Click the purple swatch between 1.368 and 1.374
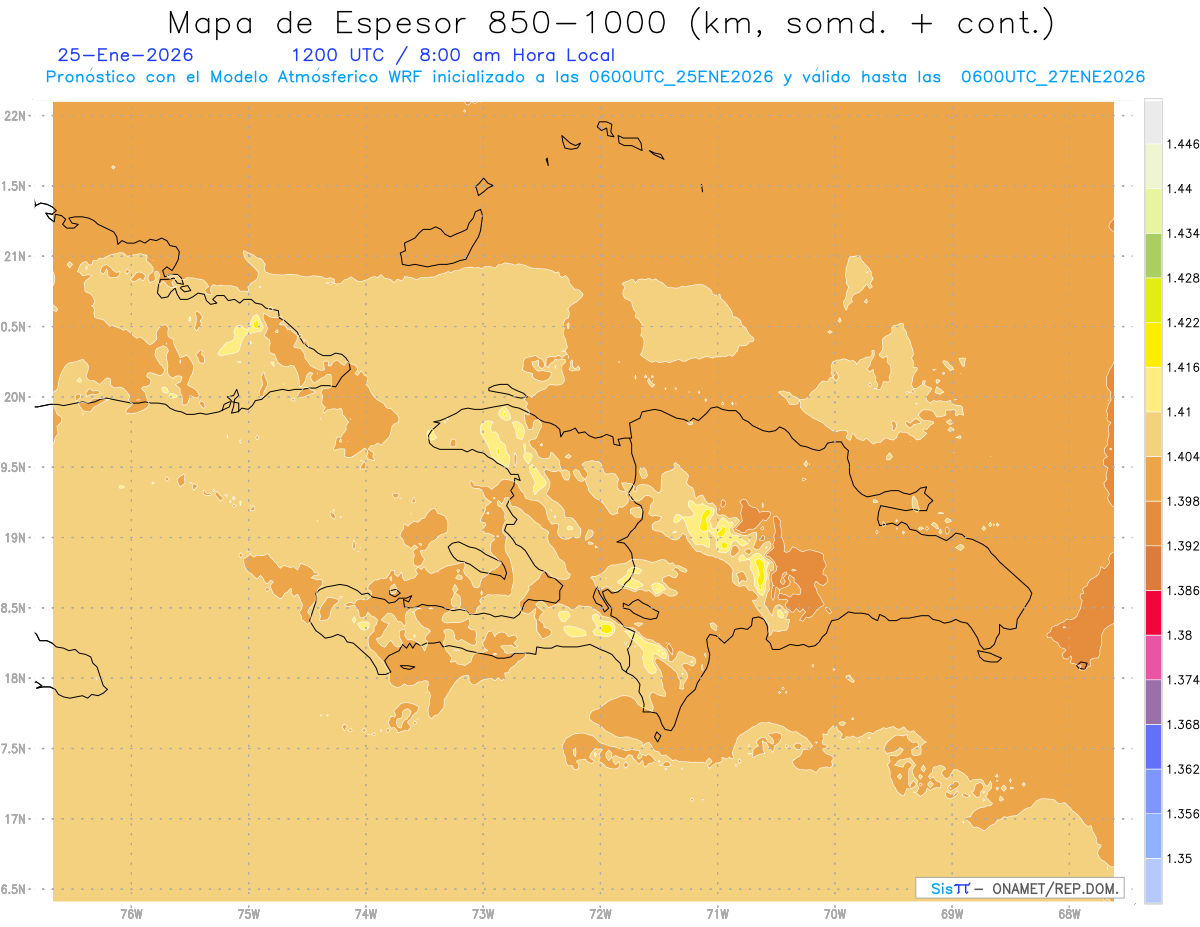This screenshot has height=927, width=1200. click(1153, 702)
